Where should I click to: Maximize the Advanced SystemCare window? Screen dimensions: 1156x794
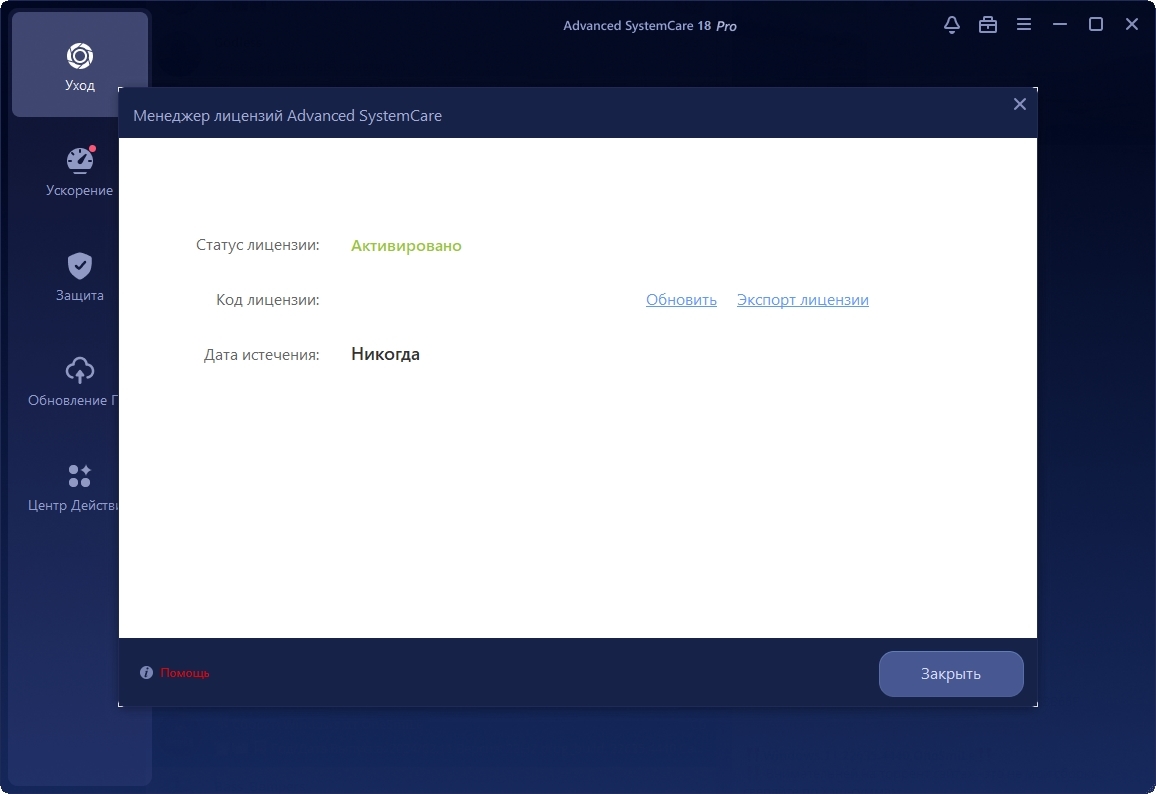tap(1096, 24)
